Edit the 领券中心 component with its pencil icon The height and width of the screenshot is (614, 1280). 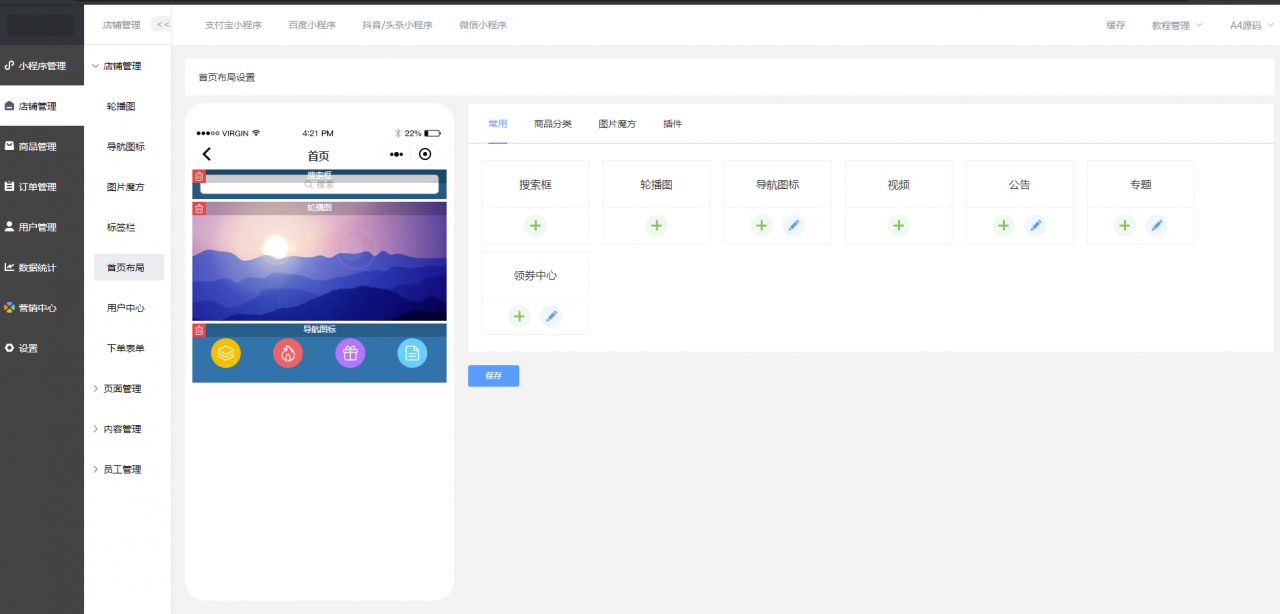click(x=551, y=317)
